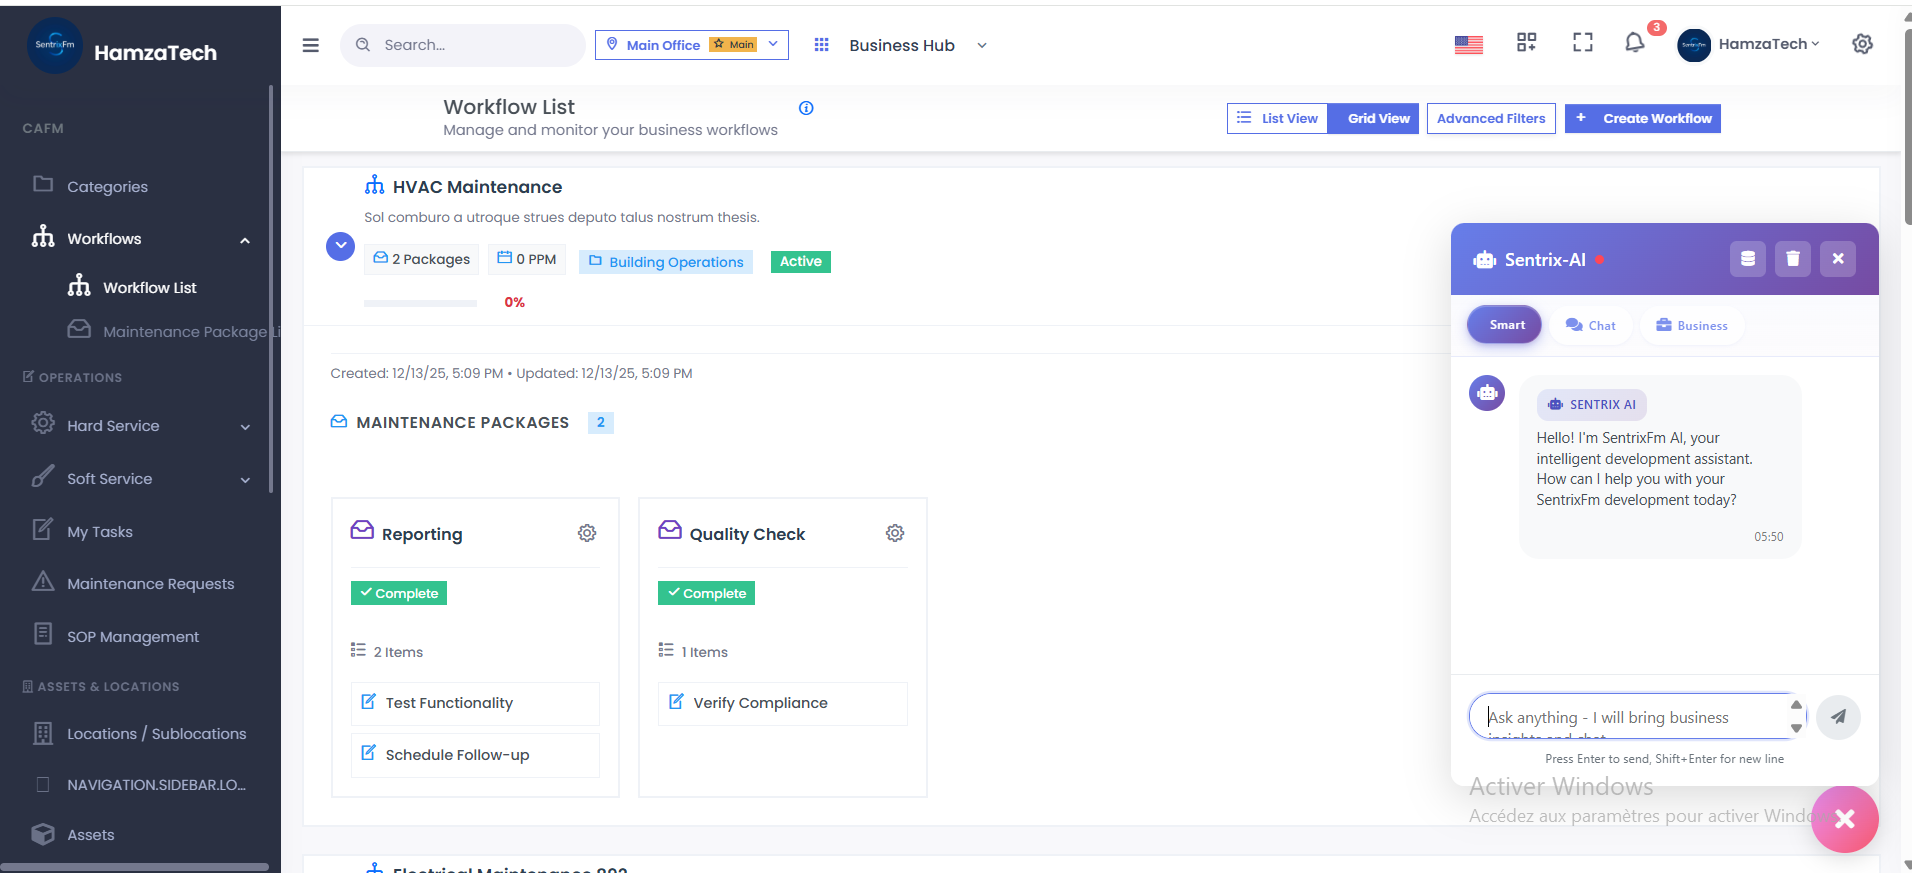Open the notifications bell
This screenshot has width=1912, height=873.
point(1634,43)
